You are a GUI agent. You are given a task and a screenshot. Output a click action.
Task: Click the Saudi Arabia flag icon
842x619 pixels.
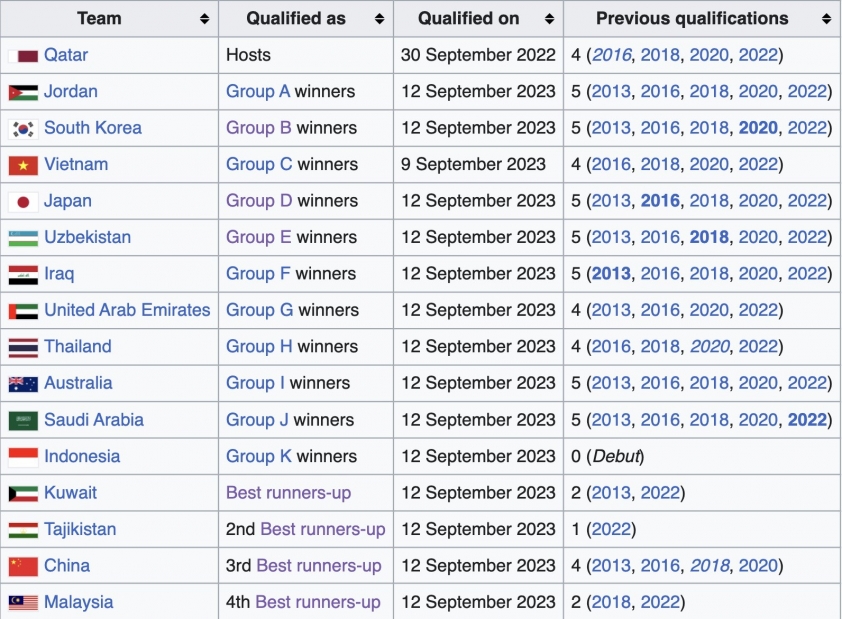tap(23, 420)
